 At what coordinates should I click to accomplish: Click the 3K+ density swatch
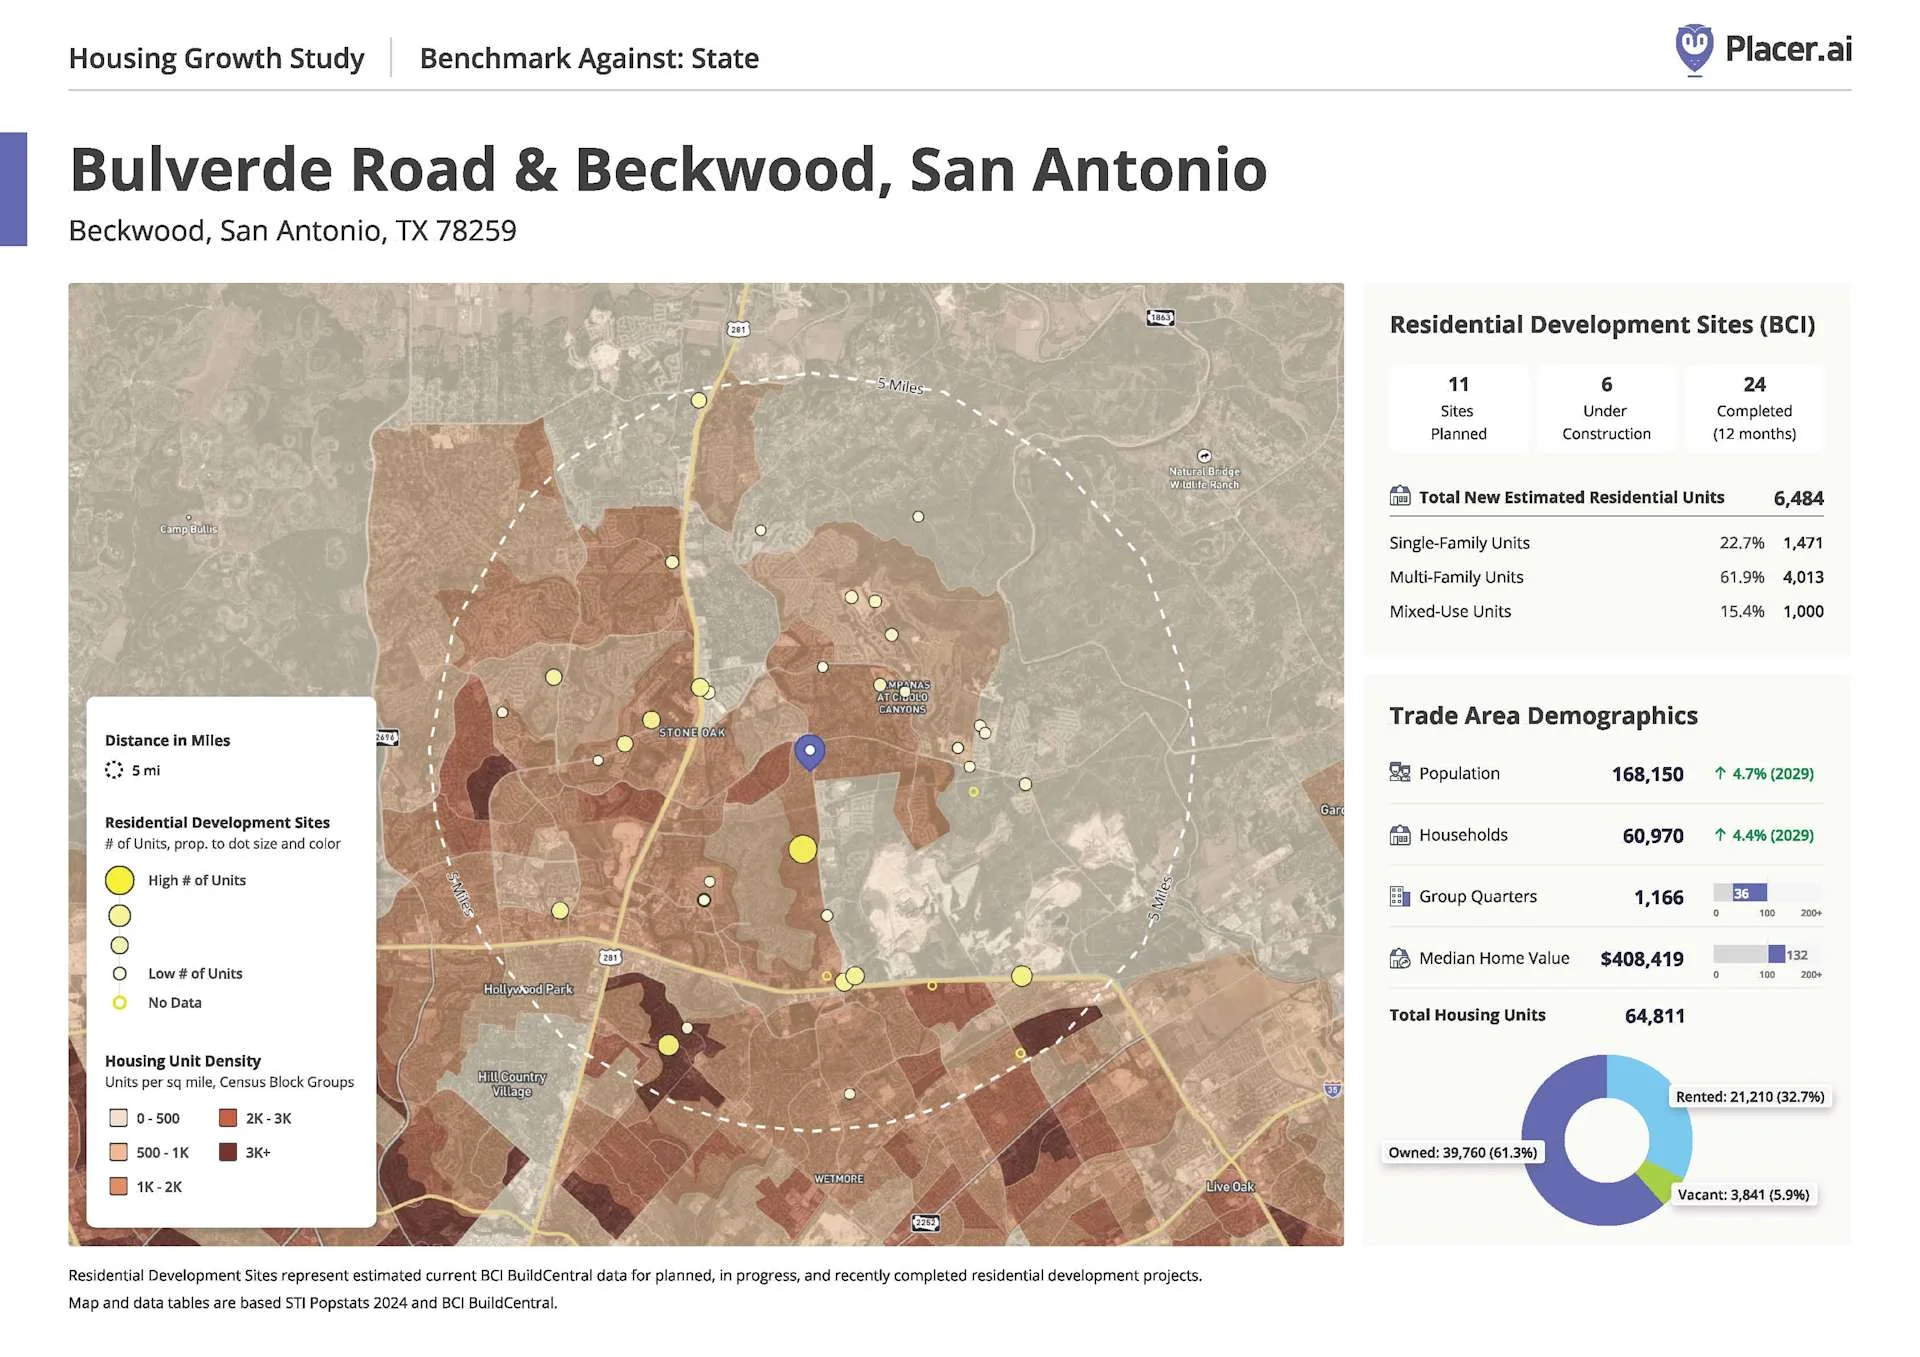(228, 1152)
